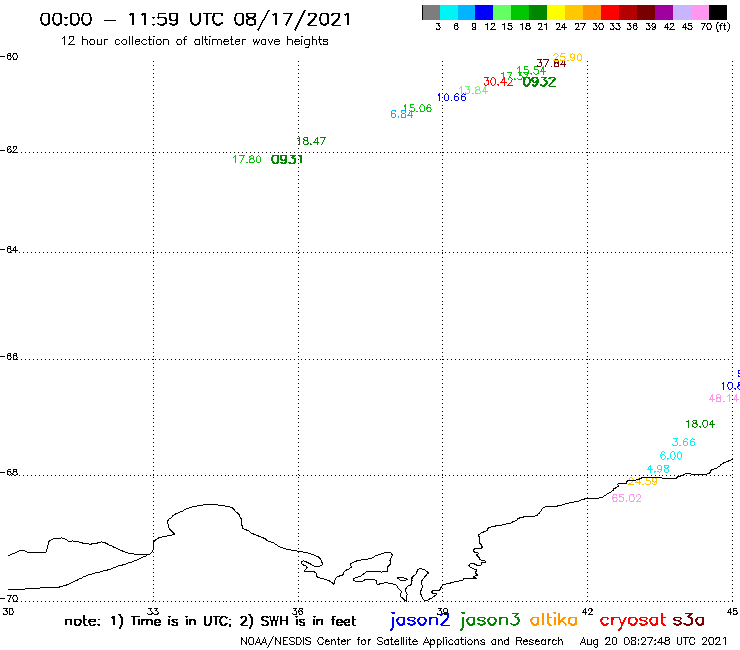Click the 6.00 wave height value
Image resolution: width=740 pixels, height=650 pixels.
[671, 456]
